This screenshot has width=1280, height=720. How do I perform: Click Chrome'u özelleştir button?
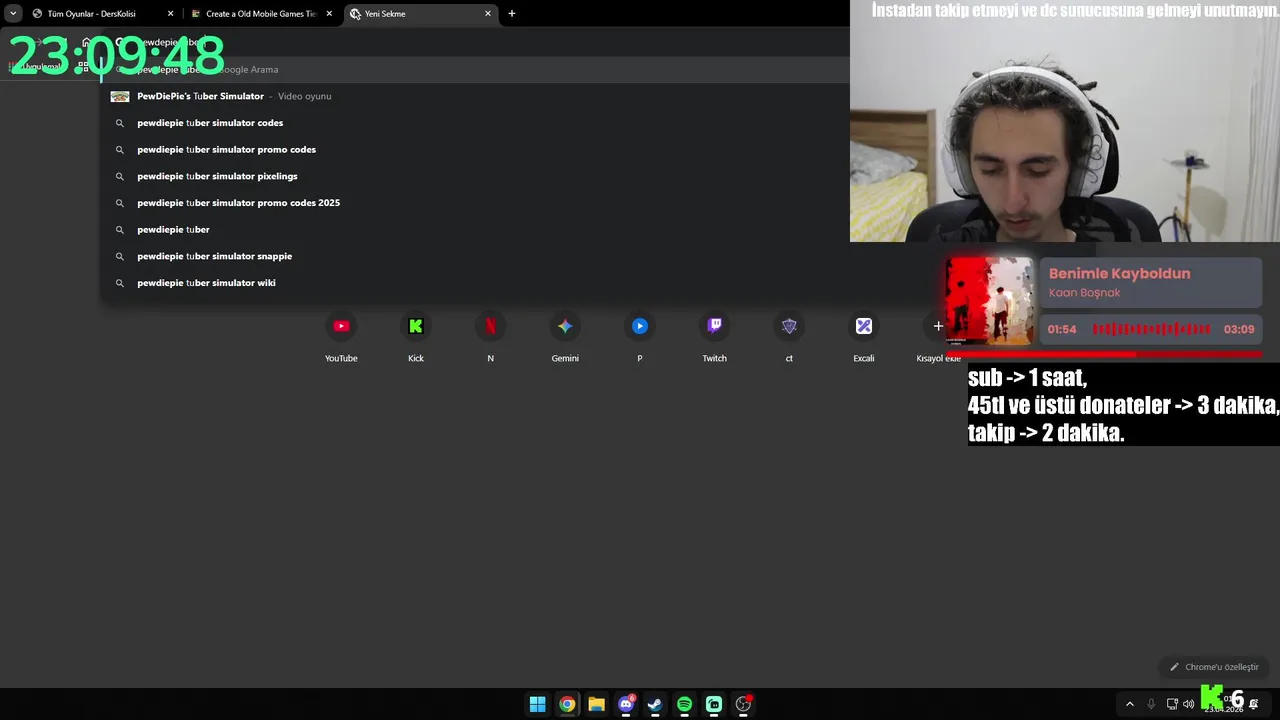1214,667
